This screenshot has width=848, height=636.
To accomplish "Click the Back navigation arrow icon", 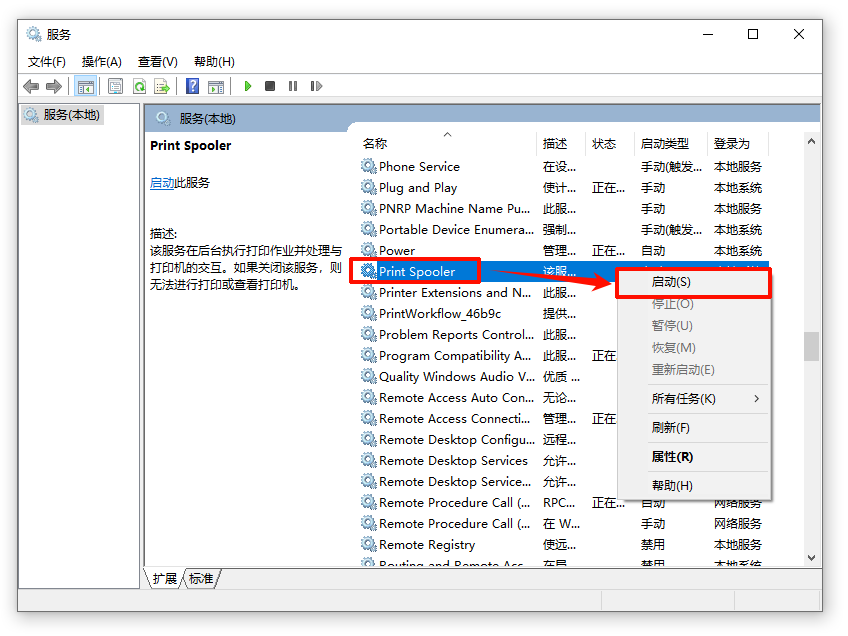I will coord(31,86).
